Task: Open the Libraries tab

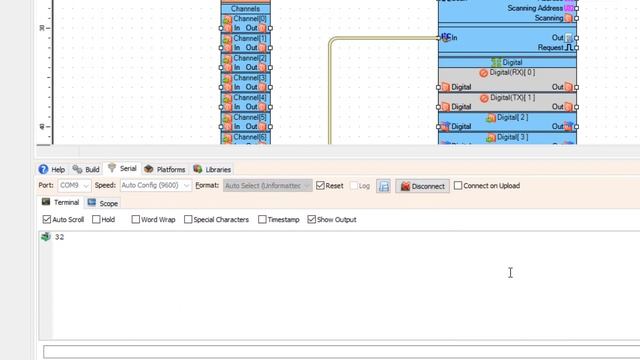Action: coord(212,169)
